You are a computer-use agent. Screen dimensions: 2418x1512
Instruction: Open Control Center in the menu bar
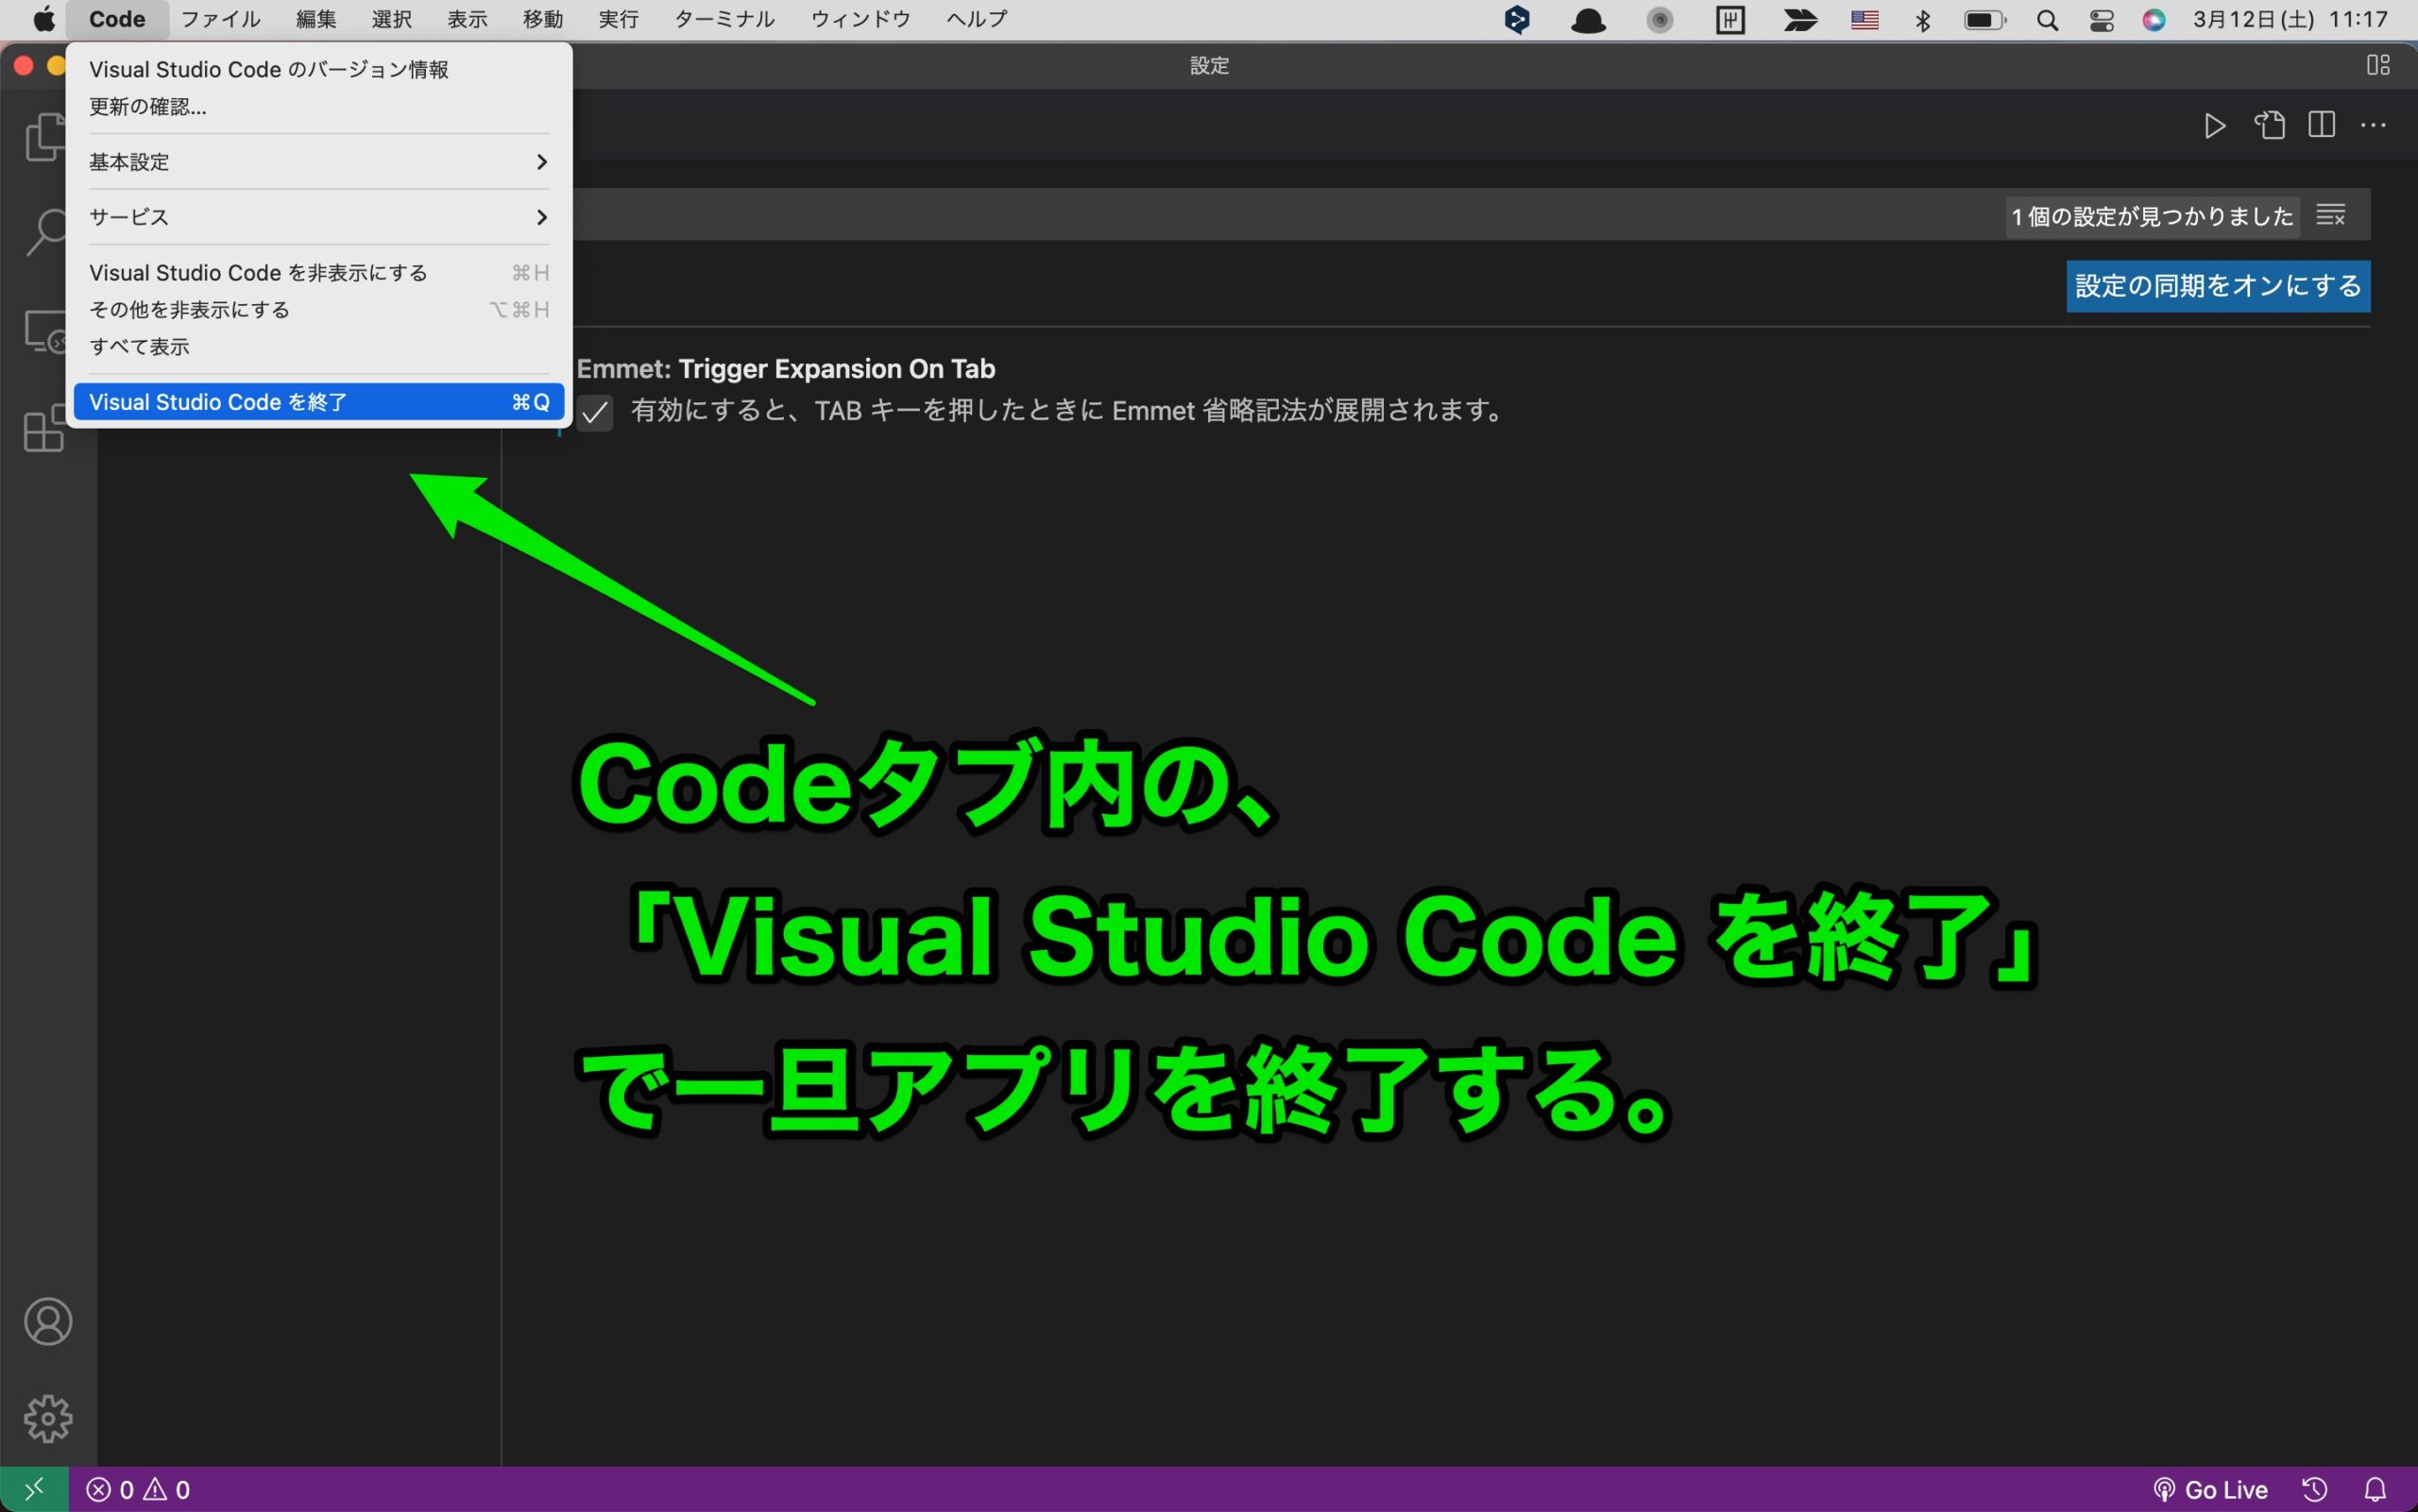coord(2101,20)
